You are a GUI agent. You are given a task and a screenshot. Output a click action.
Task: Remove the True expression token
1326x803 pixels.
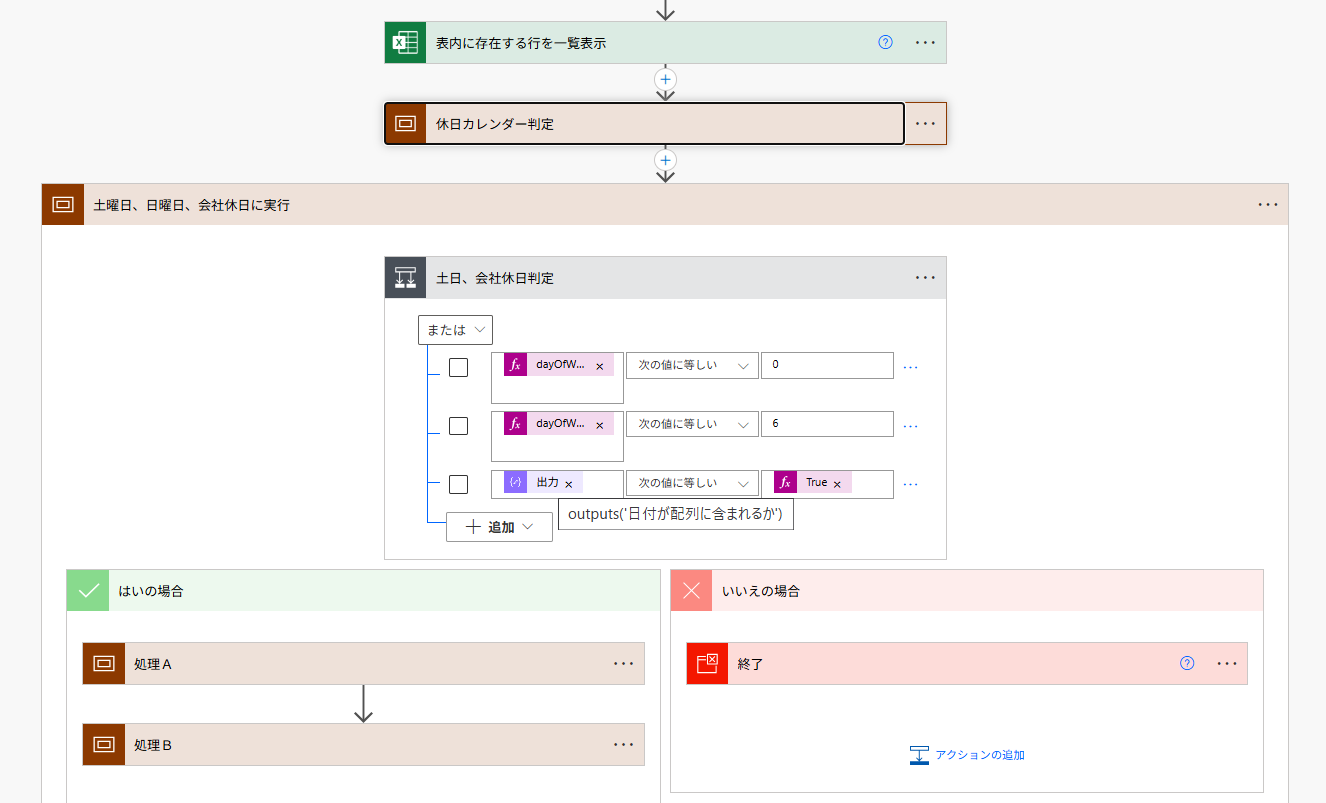click(x=837, y=484)
